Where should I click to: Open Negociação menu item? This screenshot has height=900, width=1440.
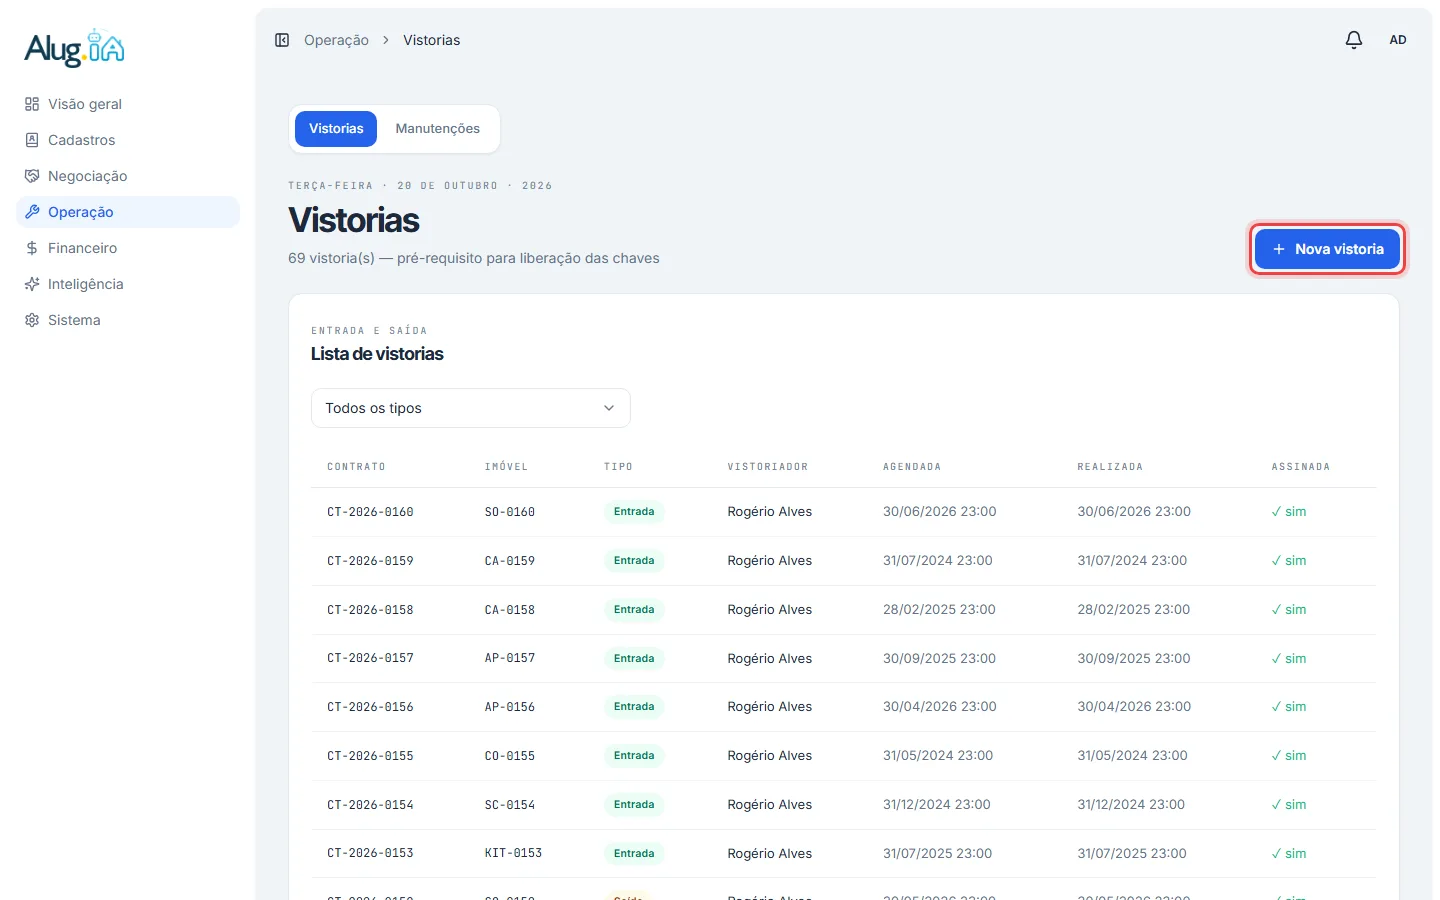128,176
